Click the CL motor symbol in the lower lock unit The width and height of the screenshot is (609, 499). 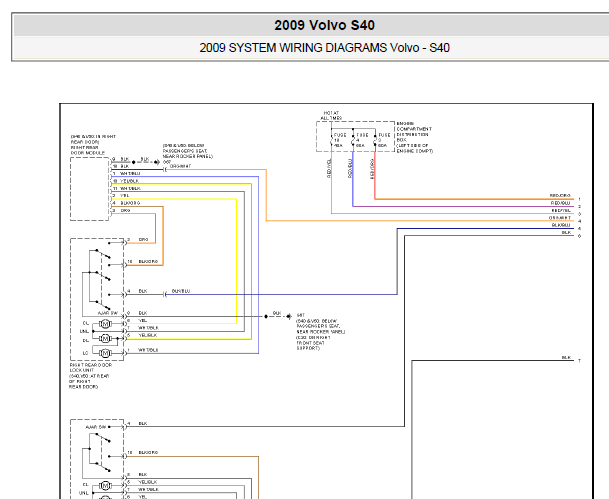click(105, 486)
